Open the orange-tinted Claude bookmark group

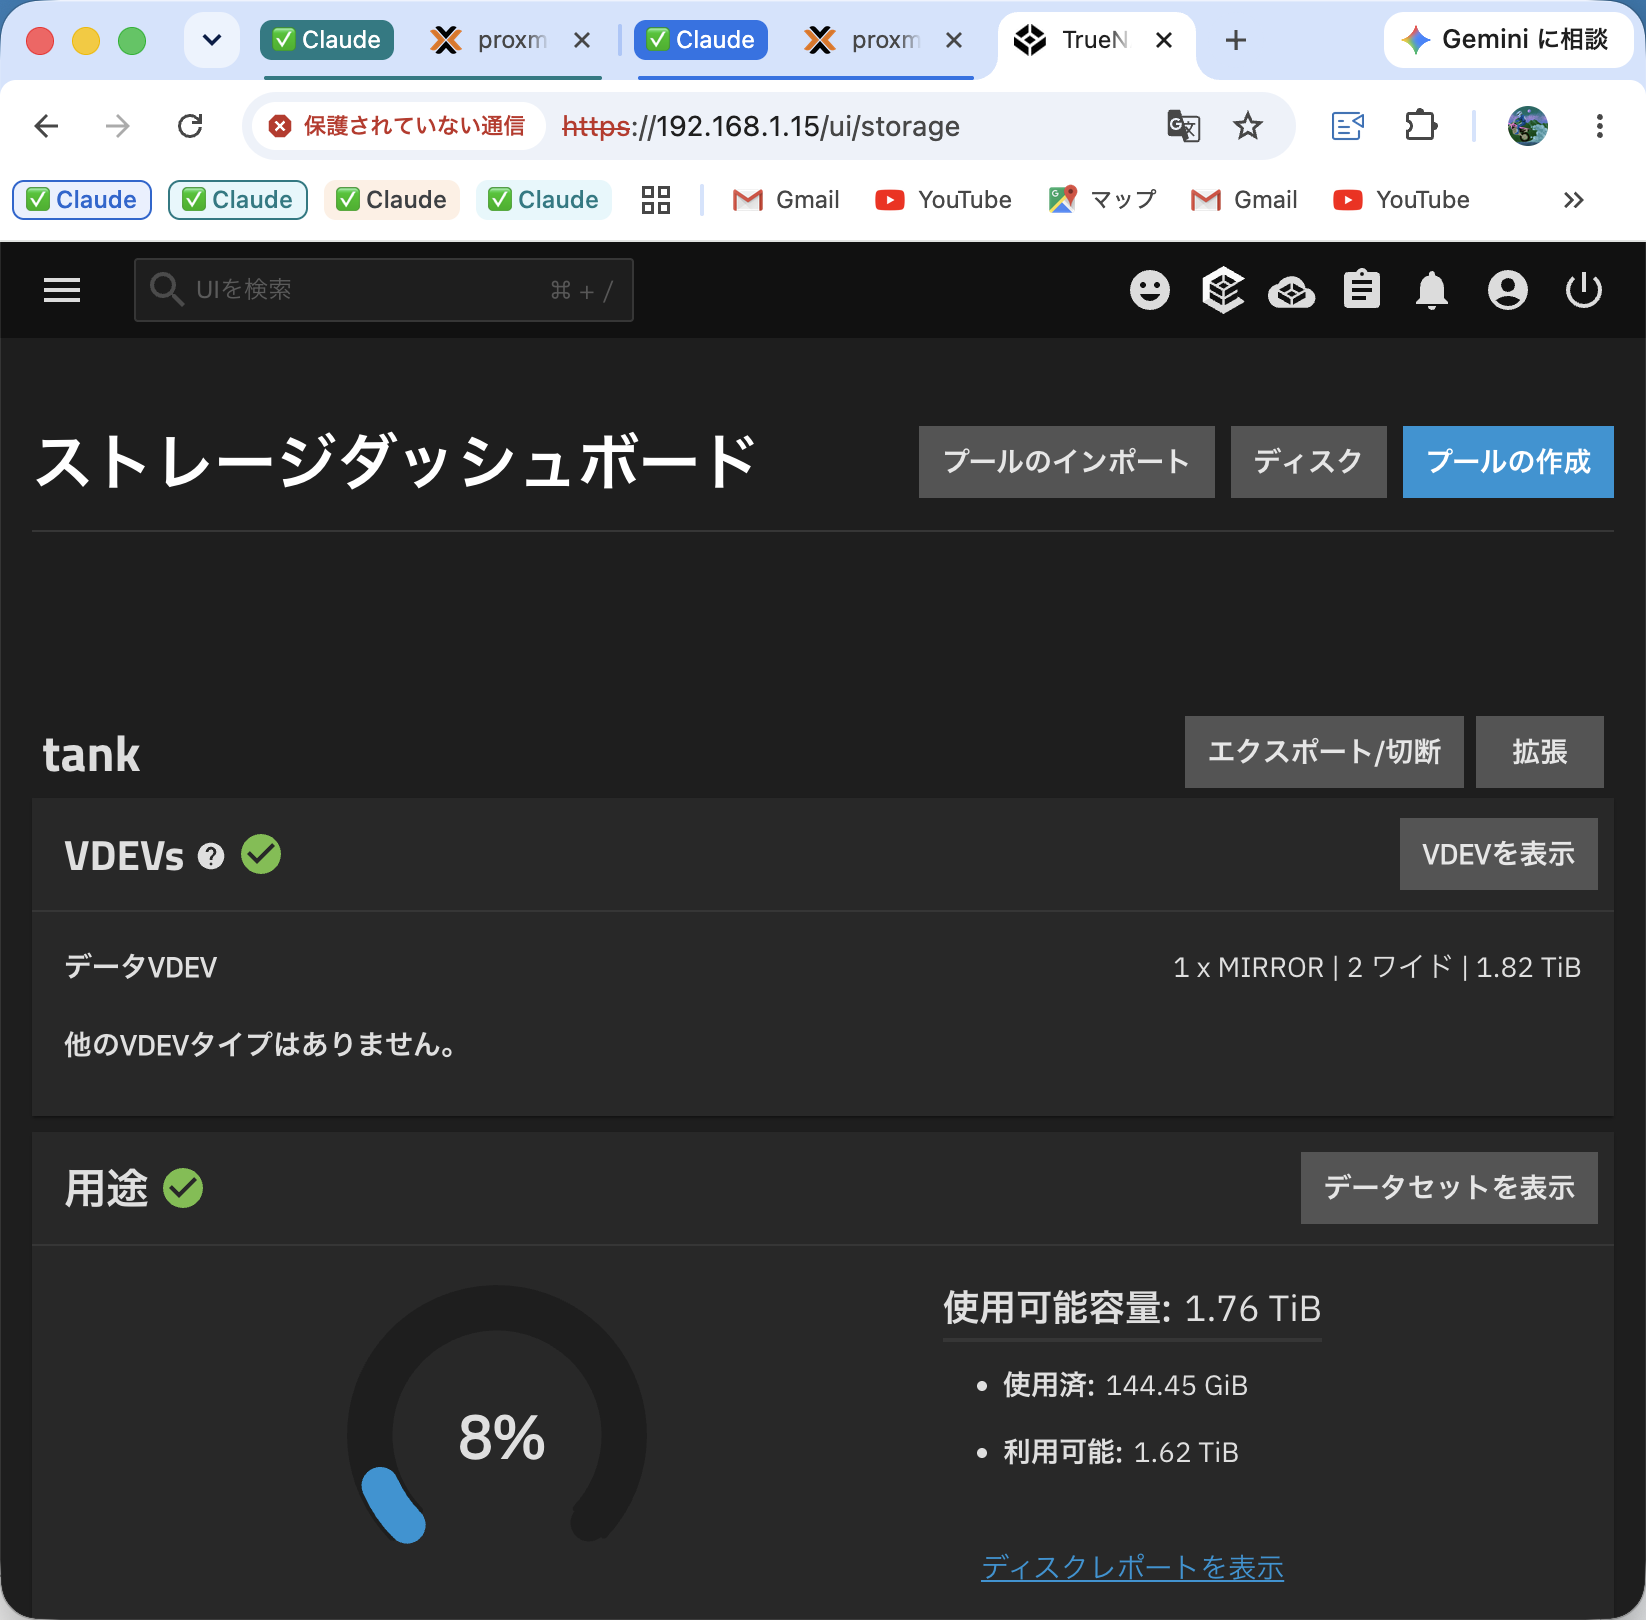coord(392,200)
